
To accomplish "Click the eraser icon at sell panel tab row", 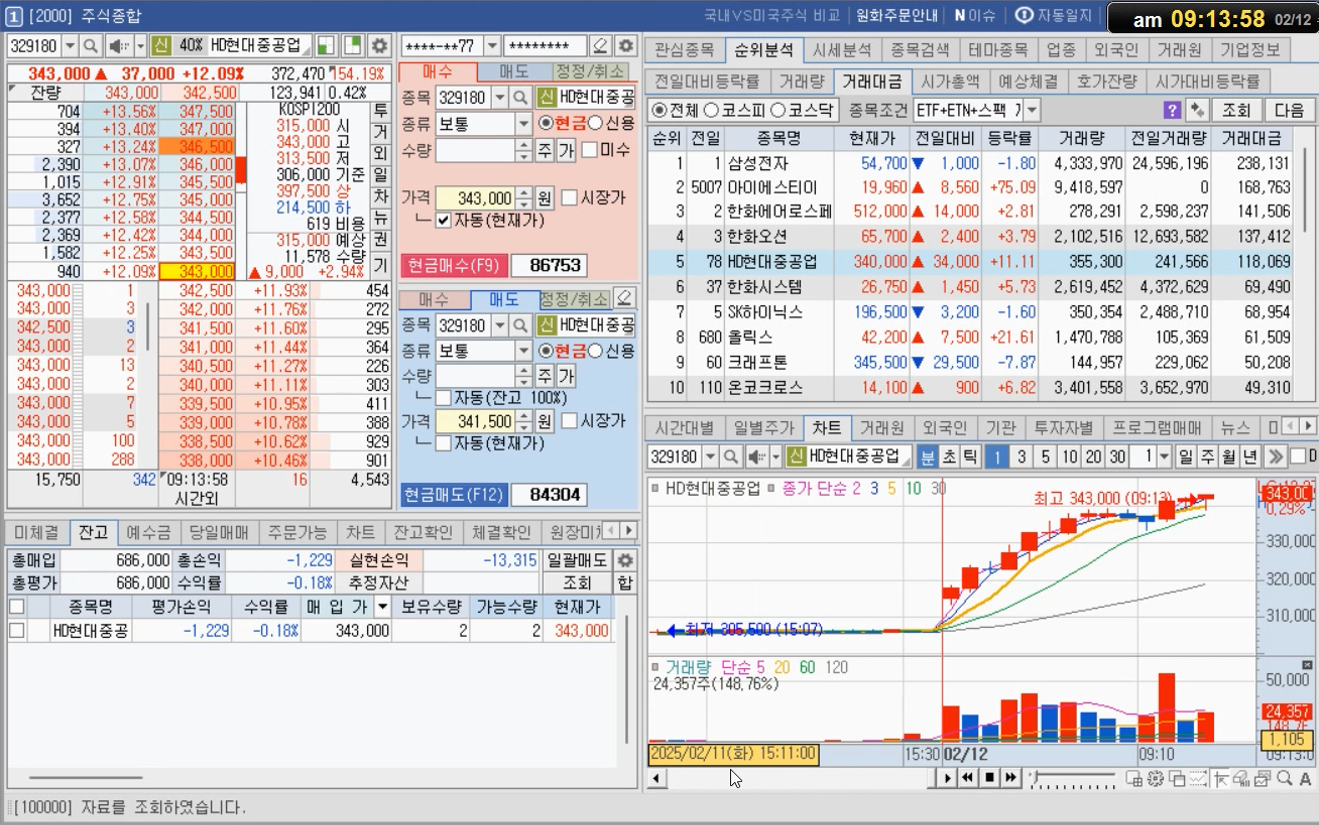I will pyautogui.click(x=624, y=298).
